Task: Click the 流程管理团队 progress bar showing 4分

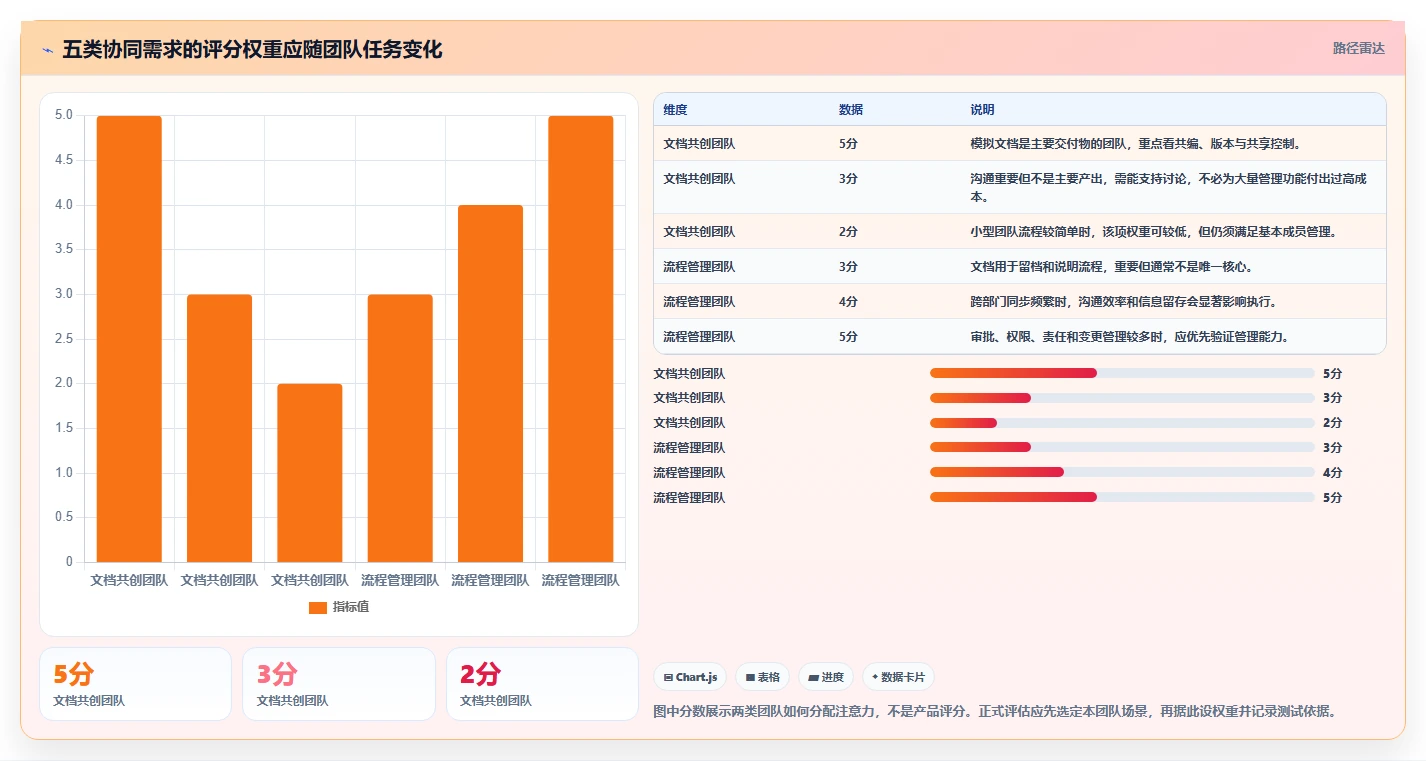Action: 1122,472
